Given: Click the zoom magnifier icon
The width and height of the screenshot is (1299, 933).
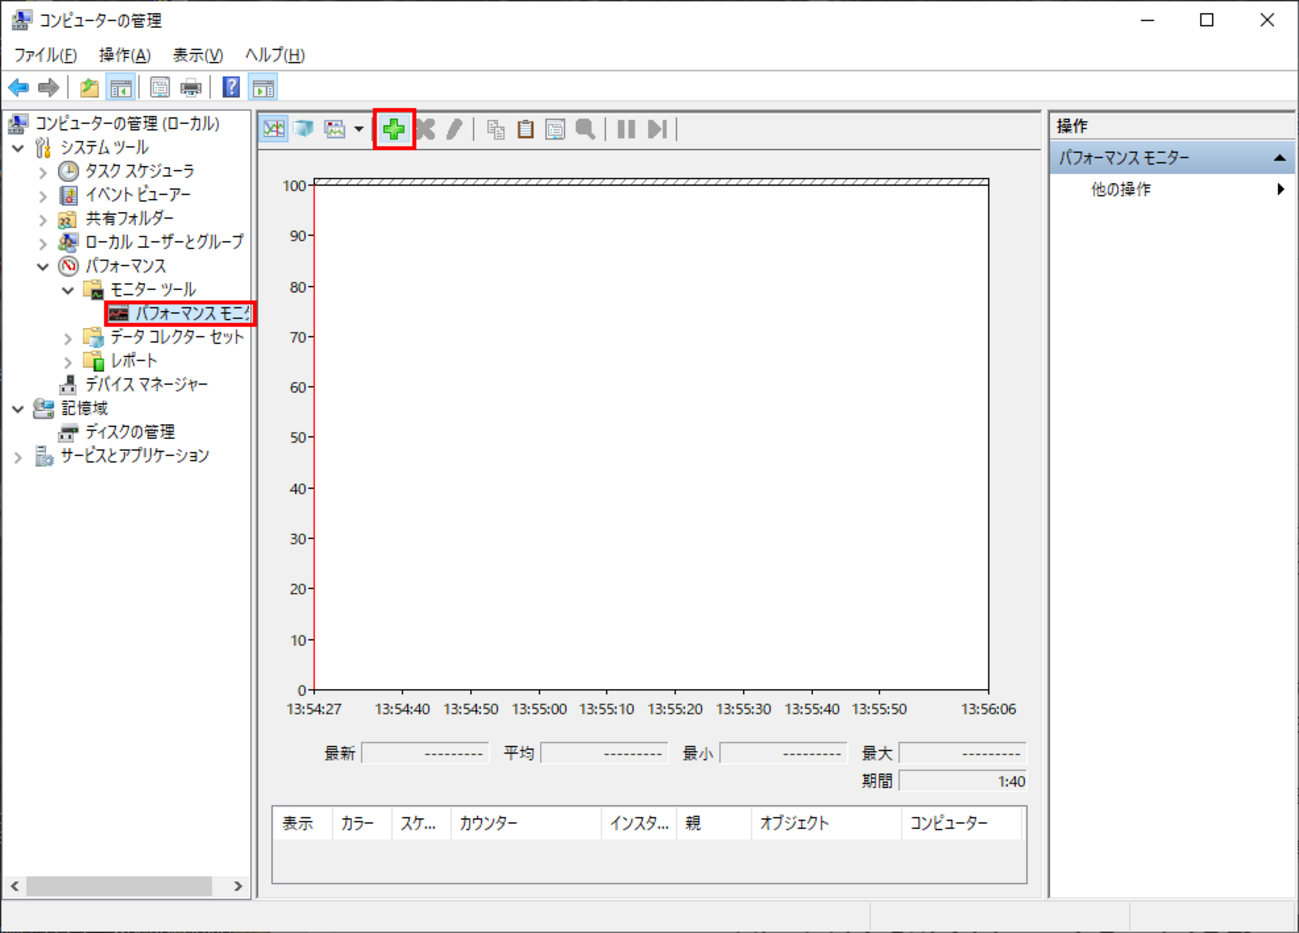Looking at the screenshot, I should tap(586, 129).
